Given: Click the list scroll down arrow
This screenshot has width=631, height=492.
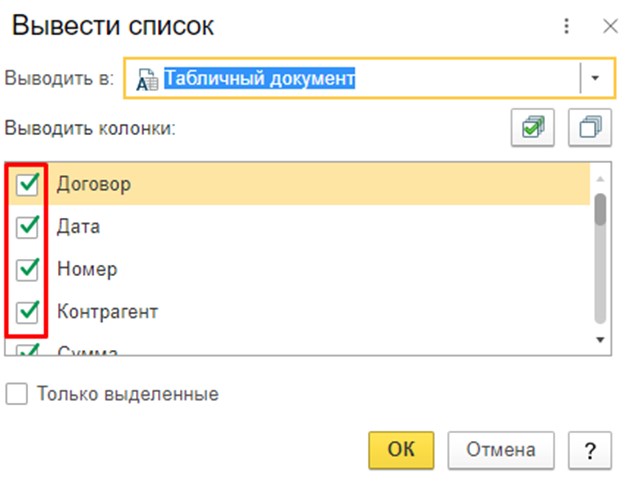Looking at the screenshot, I should (x=600, y=340).
